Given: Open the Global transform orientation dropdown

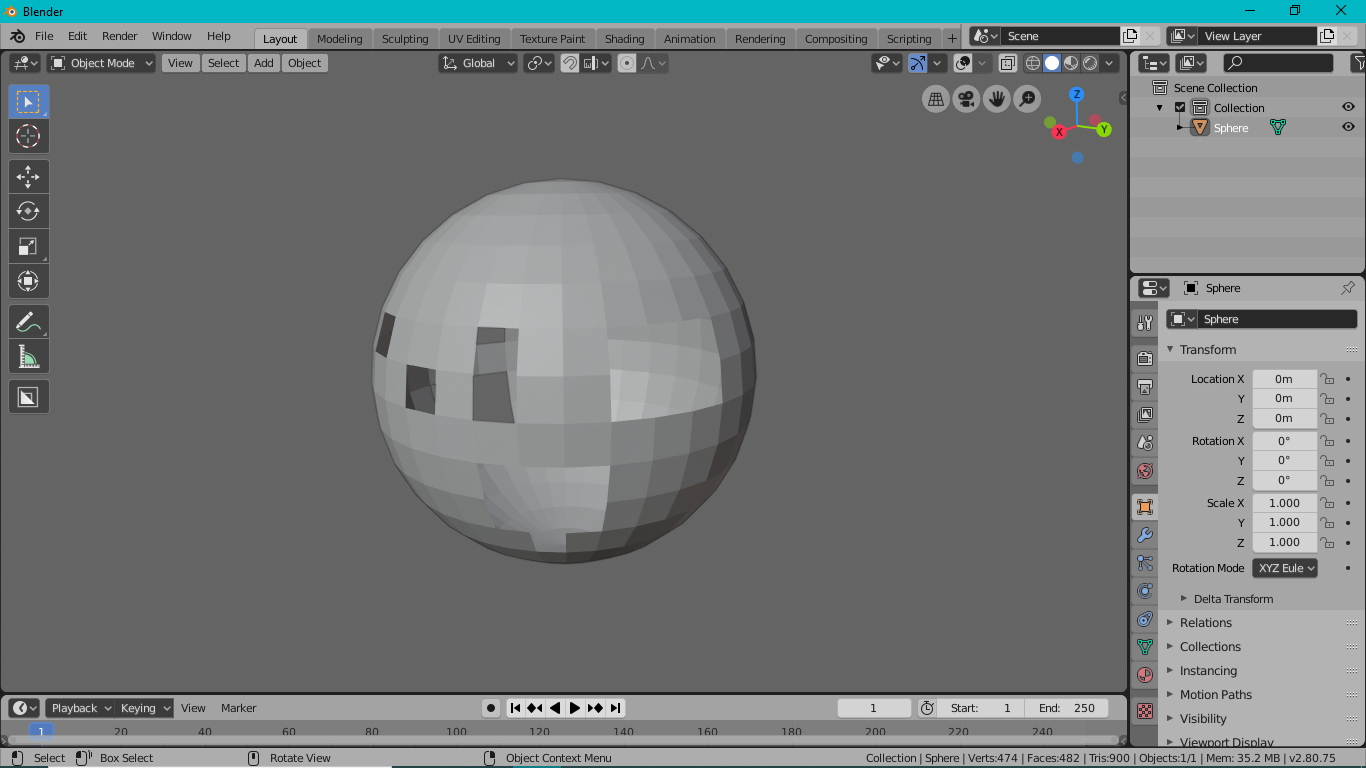Looking at the screenshot, I should point(478,63).
